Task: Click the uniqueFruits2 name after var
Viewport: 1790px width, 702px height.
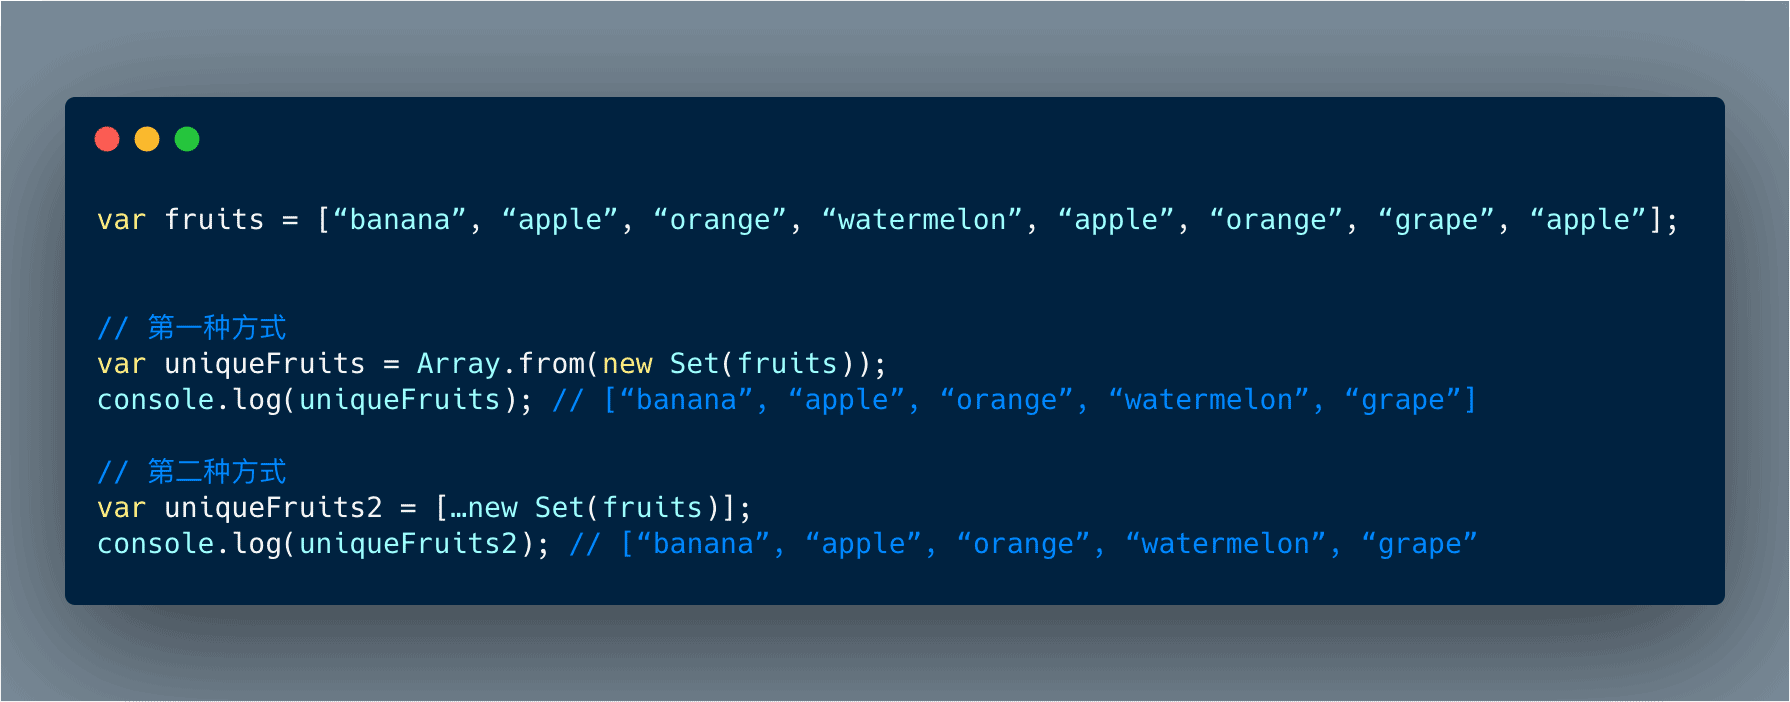Action: [x=273, y=508]
